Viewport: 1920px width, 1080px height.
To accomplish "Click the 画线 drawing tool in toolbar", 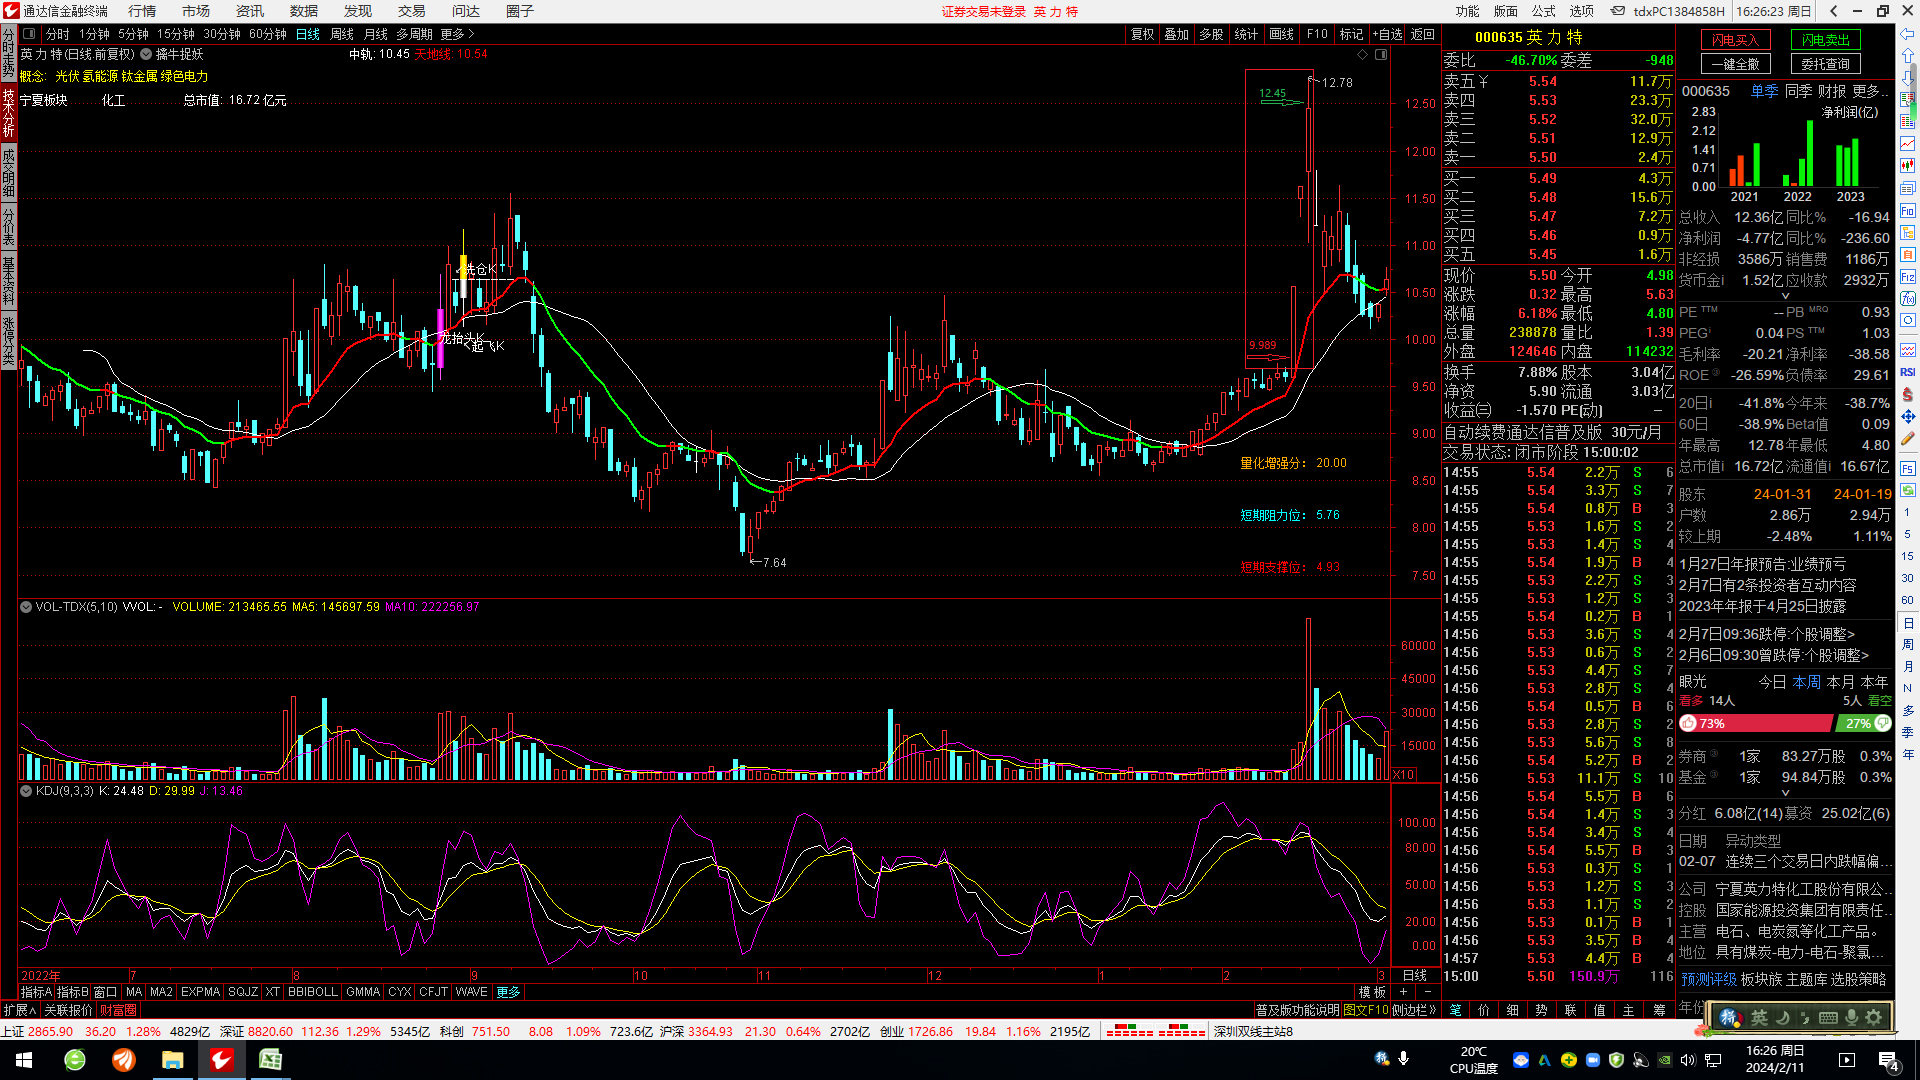I will (1281, 34).
